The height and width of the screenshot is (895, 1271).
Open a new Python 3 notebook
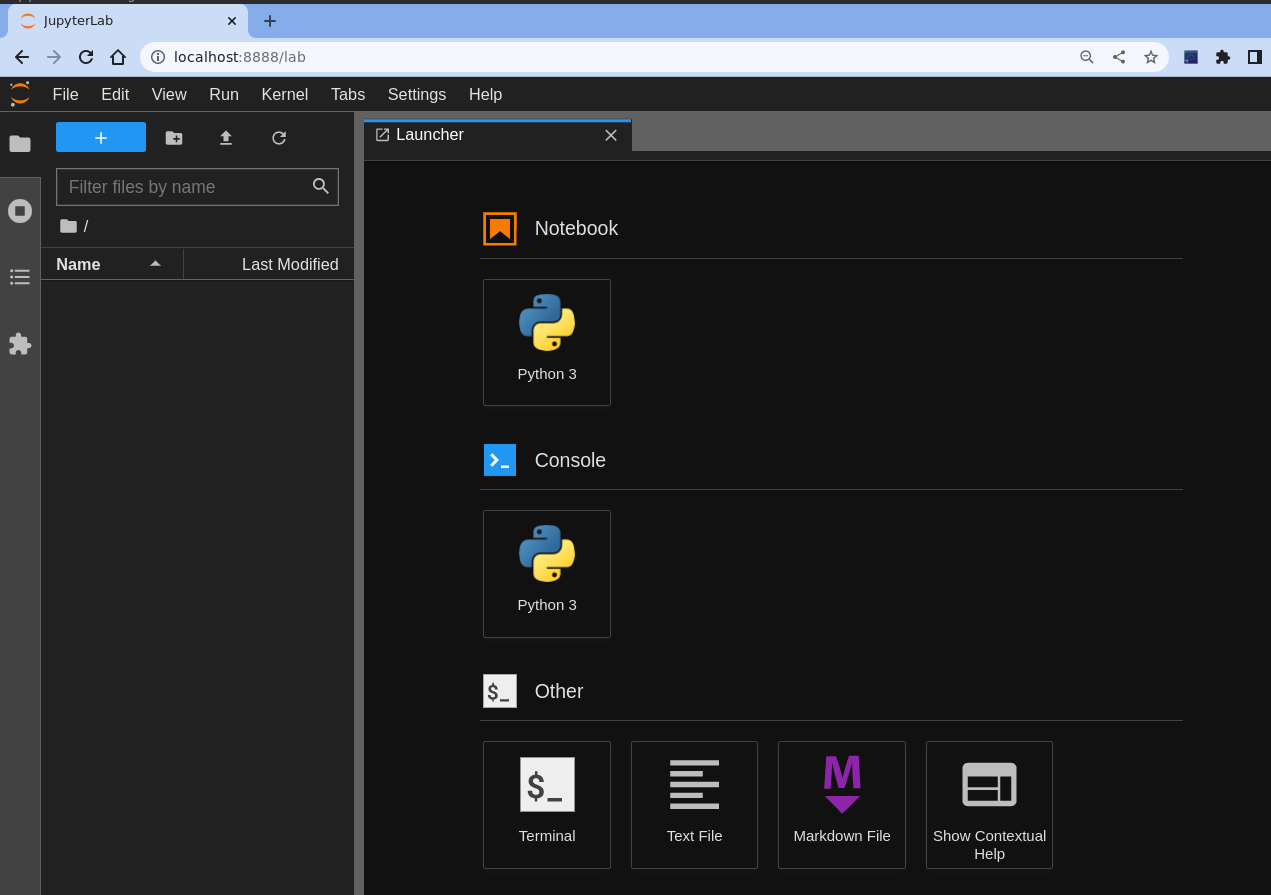[546, 342]
